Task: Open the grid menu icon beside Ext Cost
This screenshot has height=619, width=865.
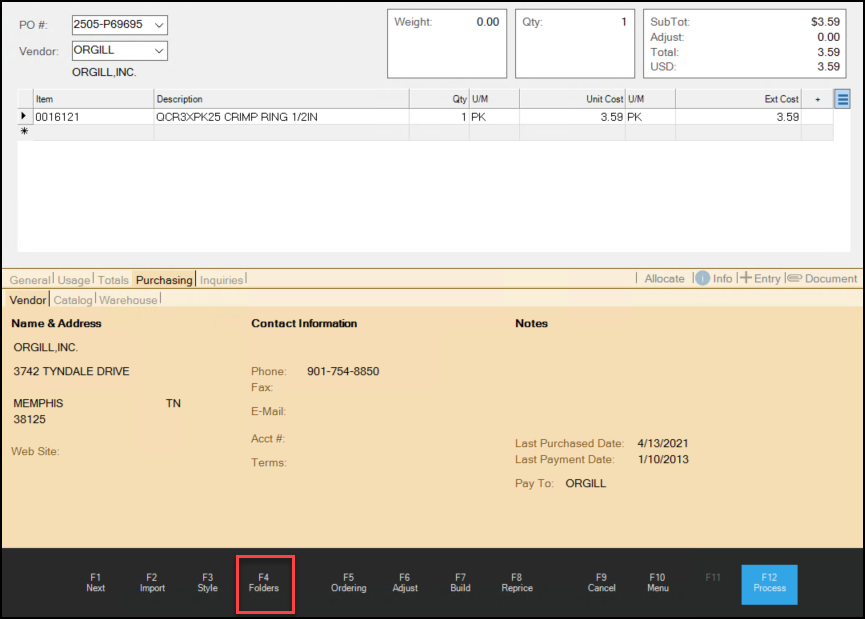Action: click(x=842, y=99)
